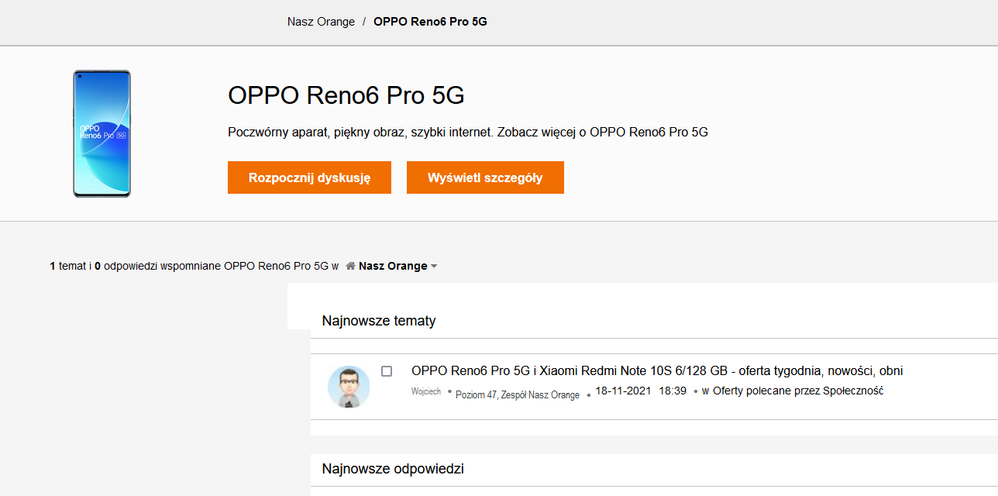This screenshot has height=496, width=998.
Task: Click the home icon beside Nasz Orange
Action: pos(350,267)
